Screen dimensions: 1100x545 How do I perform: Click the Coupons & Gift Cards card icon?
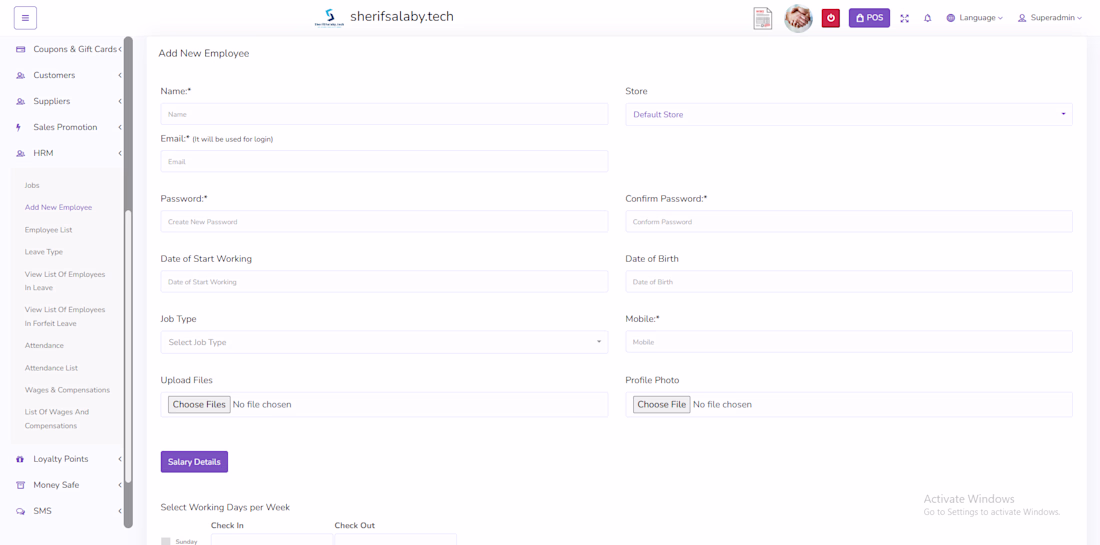[x=20, y=49]
